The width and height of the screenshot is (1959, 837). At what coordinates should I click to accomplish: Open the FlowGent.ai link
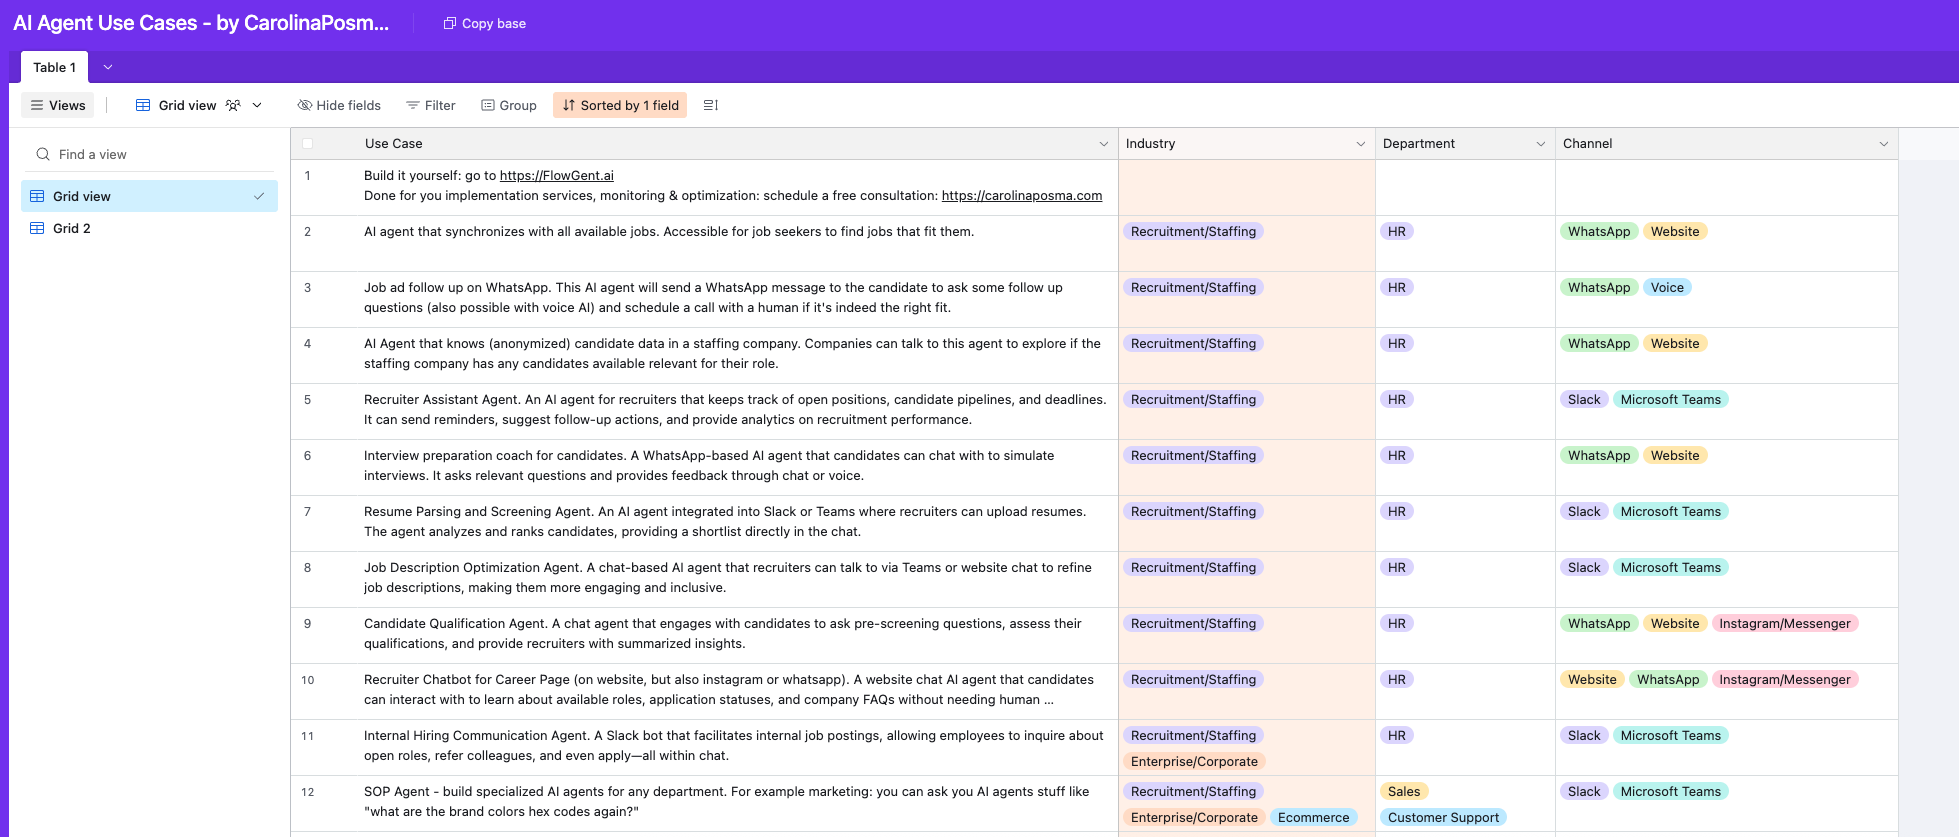pyautogui.click(x=556, y=175)
